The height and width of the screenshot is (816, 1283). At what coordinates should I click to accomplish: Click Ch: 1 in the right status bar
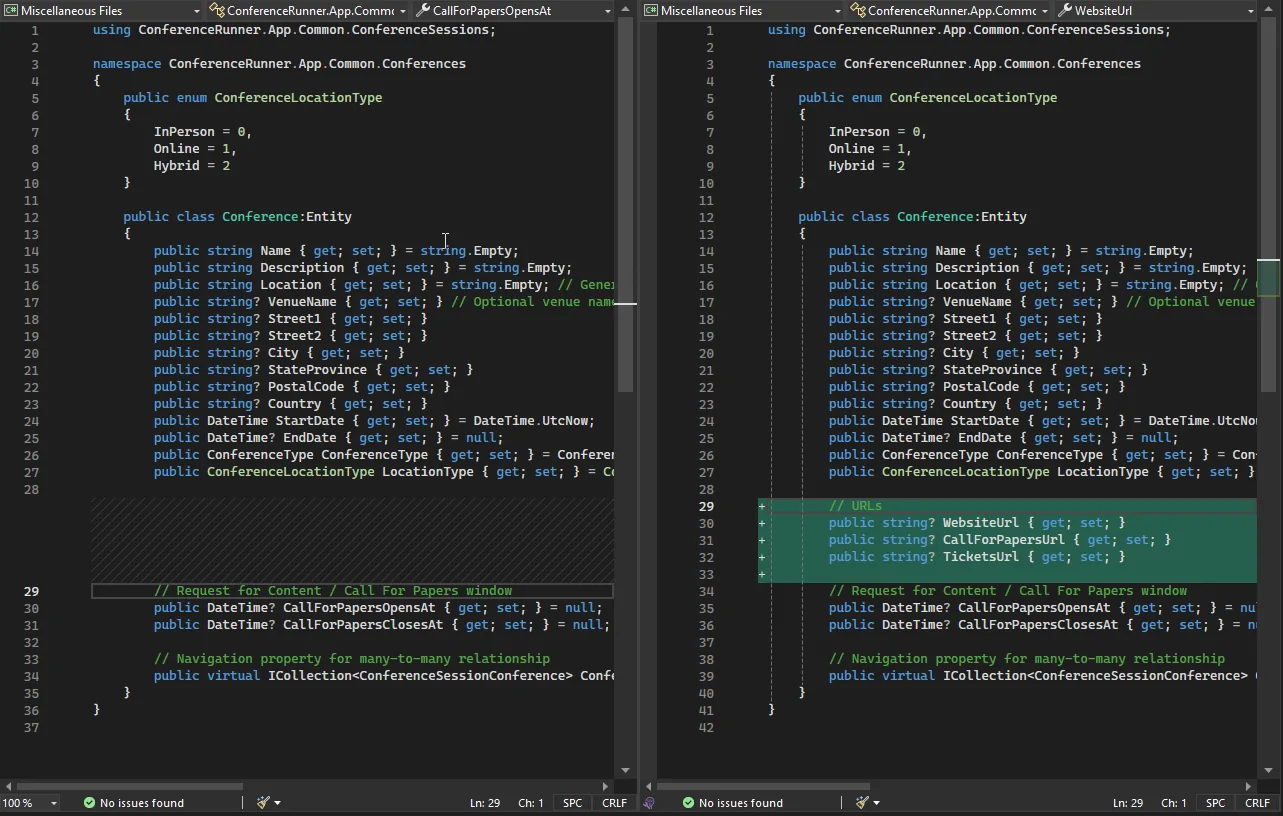1173,802
